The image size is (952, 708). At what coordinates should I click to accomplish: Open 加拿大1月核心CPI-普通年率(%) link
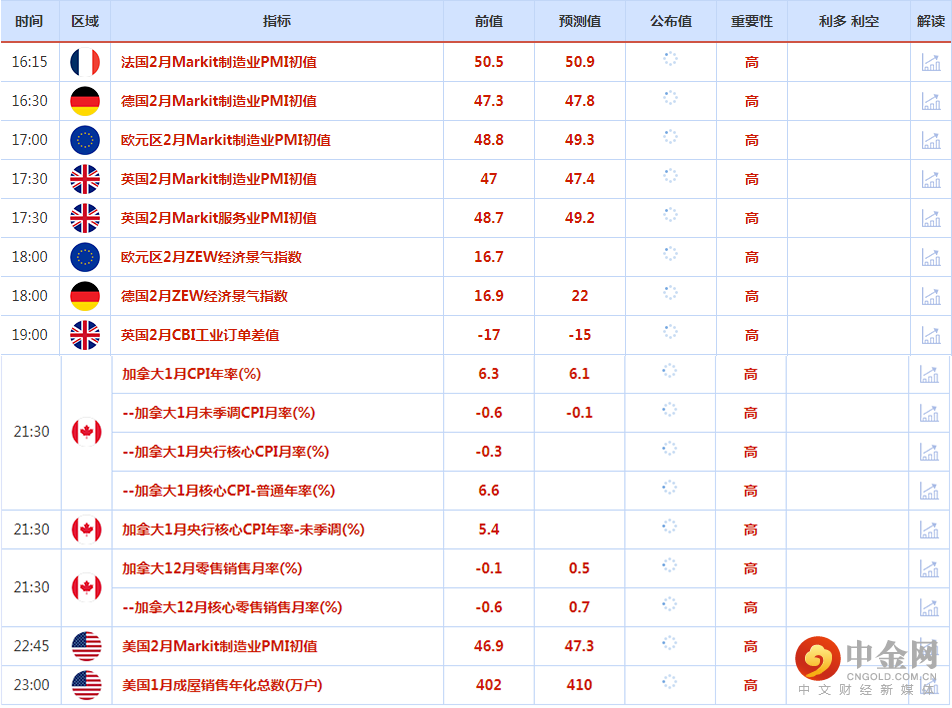(x=228, y=491)
